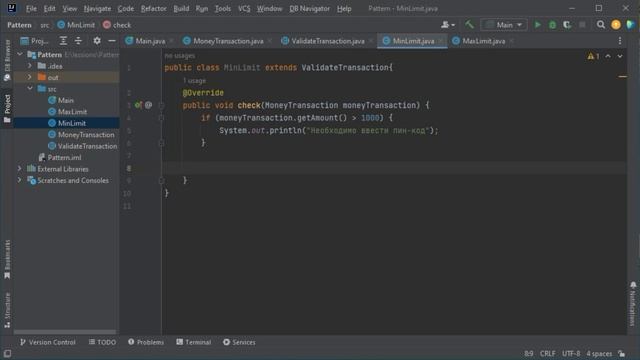Image resolution: width=640 pixels, height=360 pixels.
Task: Expand the .idea folder
Action: click(x=30, y=66)
